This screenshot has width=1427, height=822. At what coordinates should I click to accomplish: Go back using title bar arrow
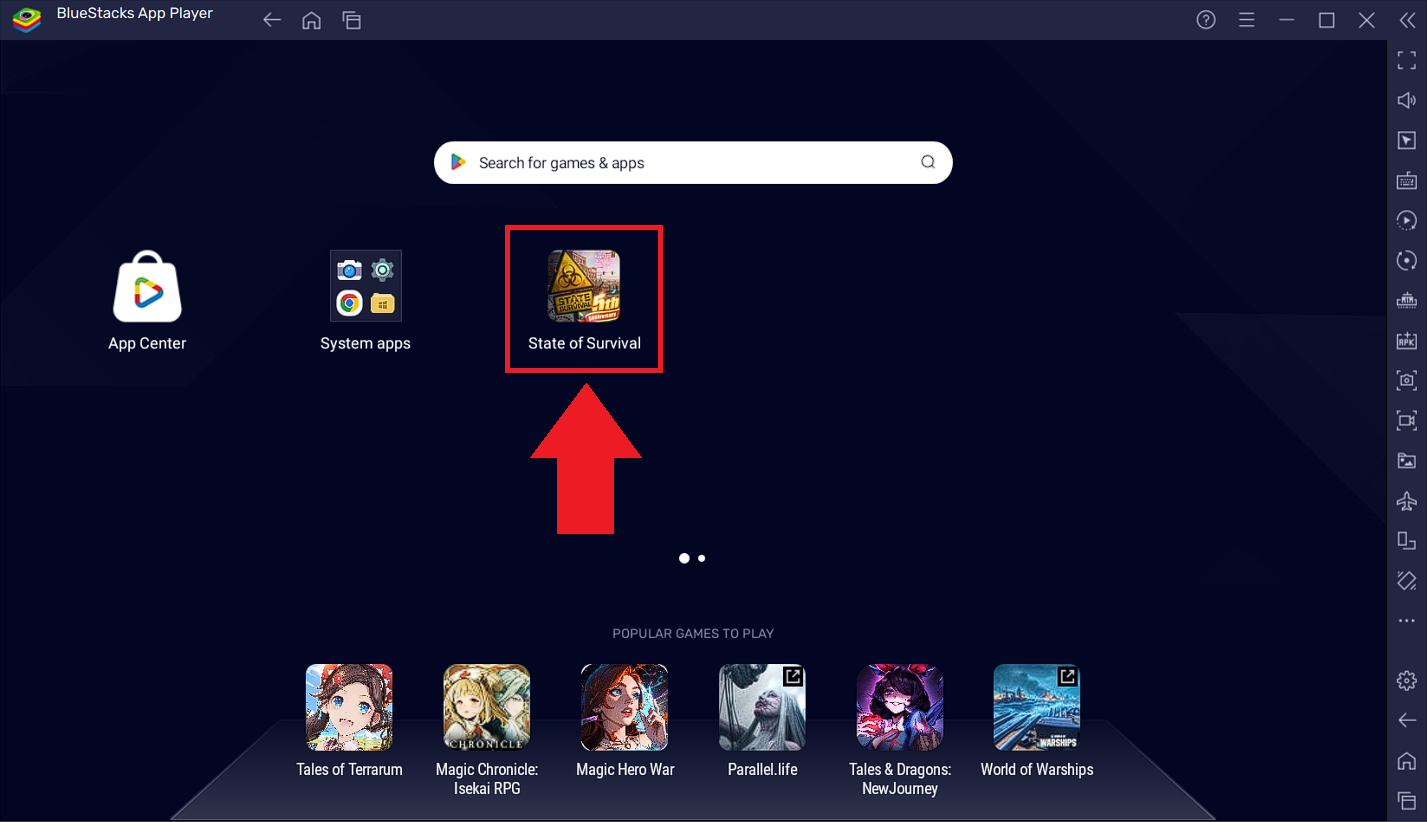click(272, 20)
